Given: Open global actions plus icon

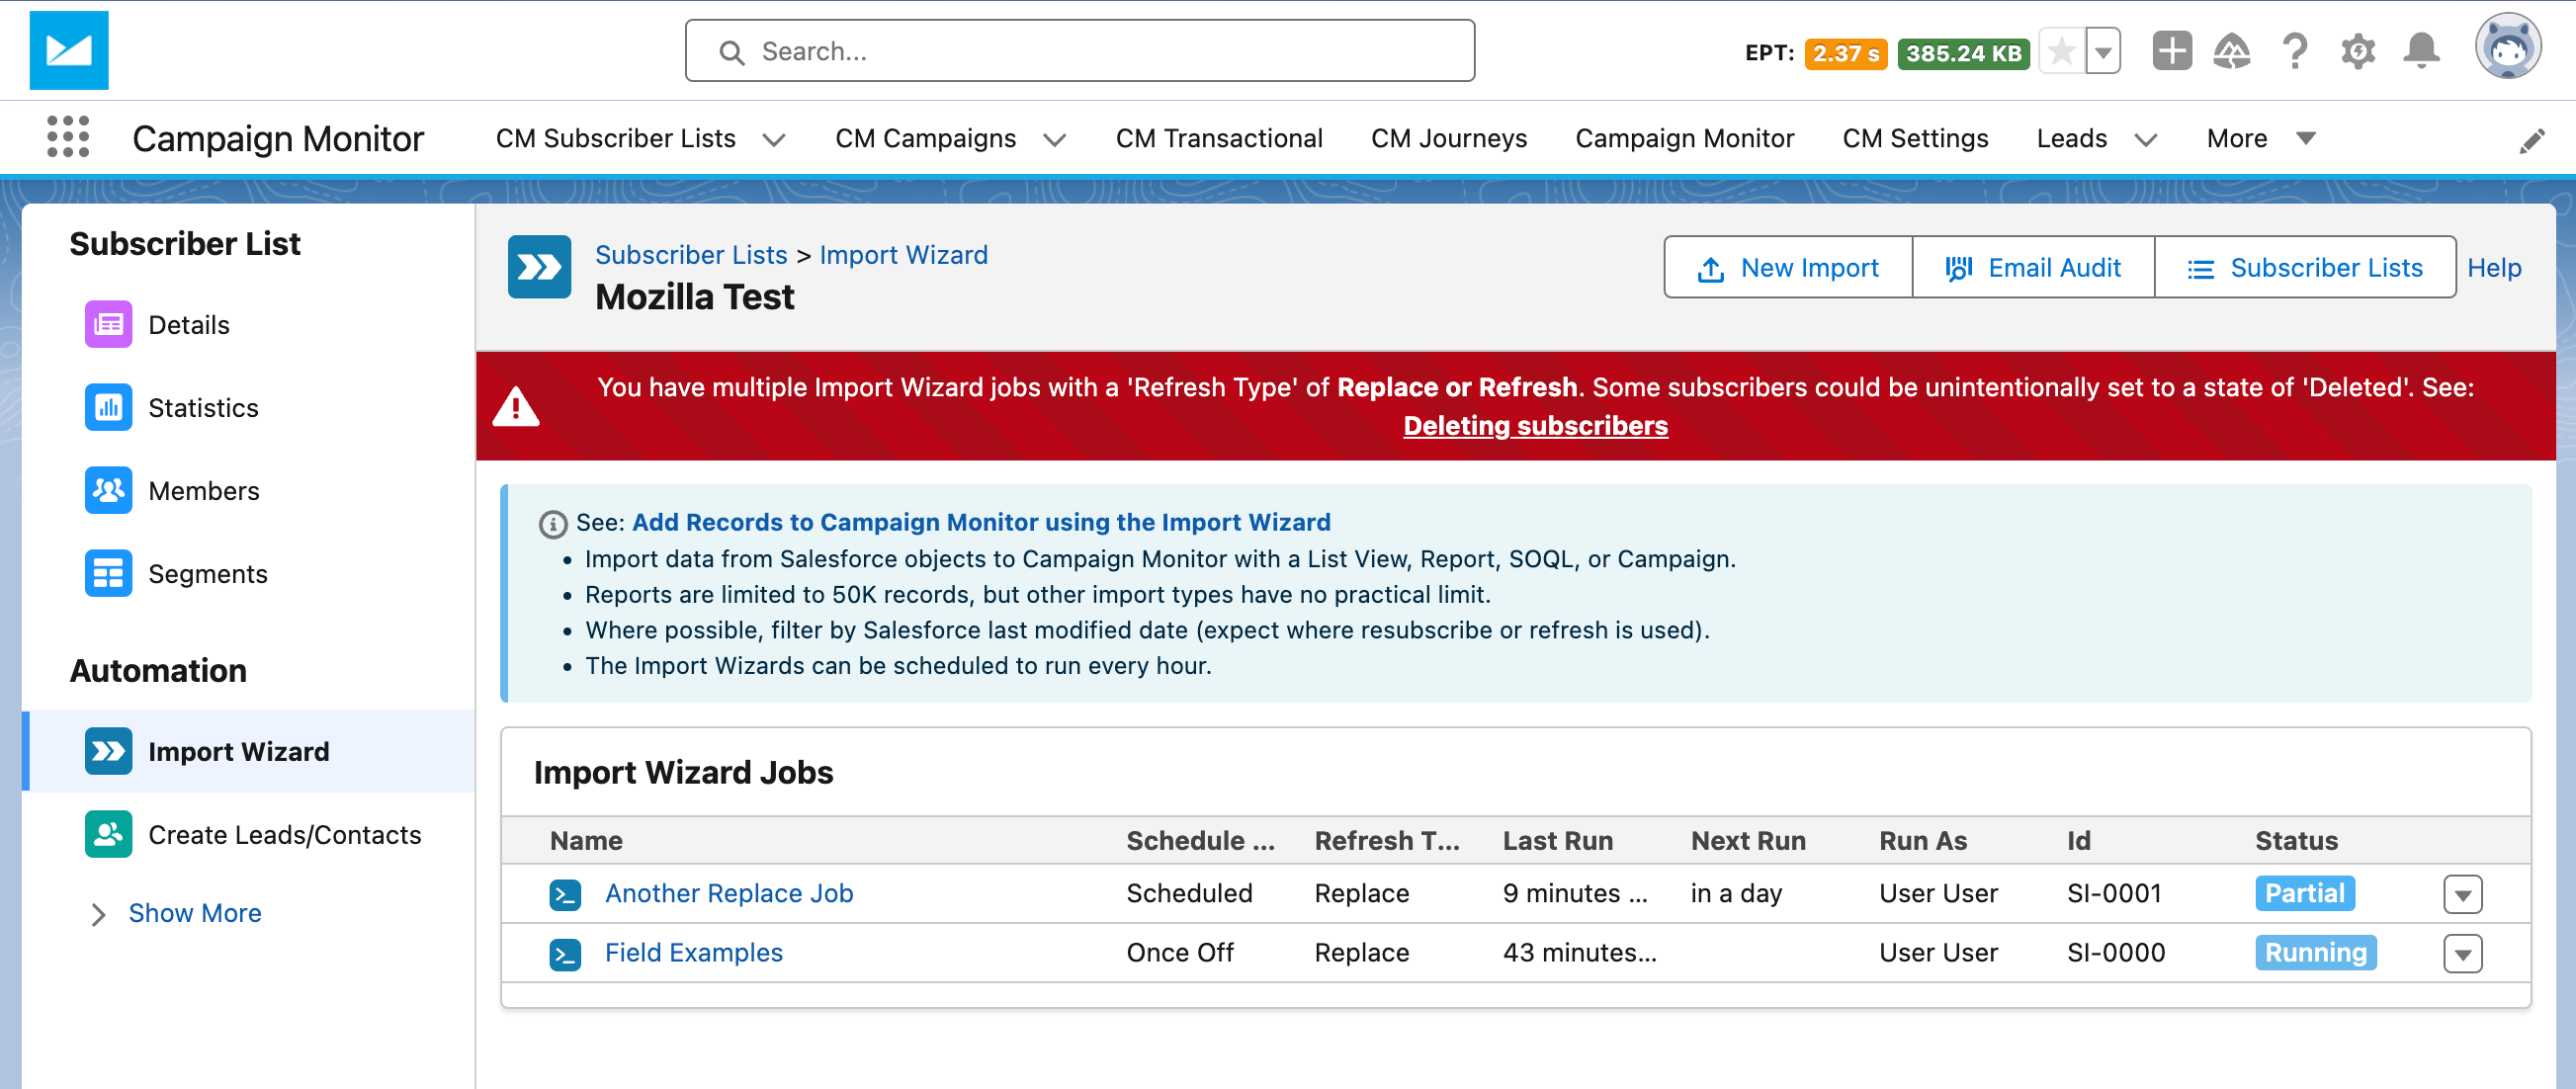Looking at the screenshot, I should (2171, 51).
